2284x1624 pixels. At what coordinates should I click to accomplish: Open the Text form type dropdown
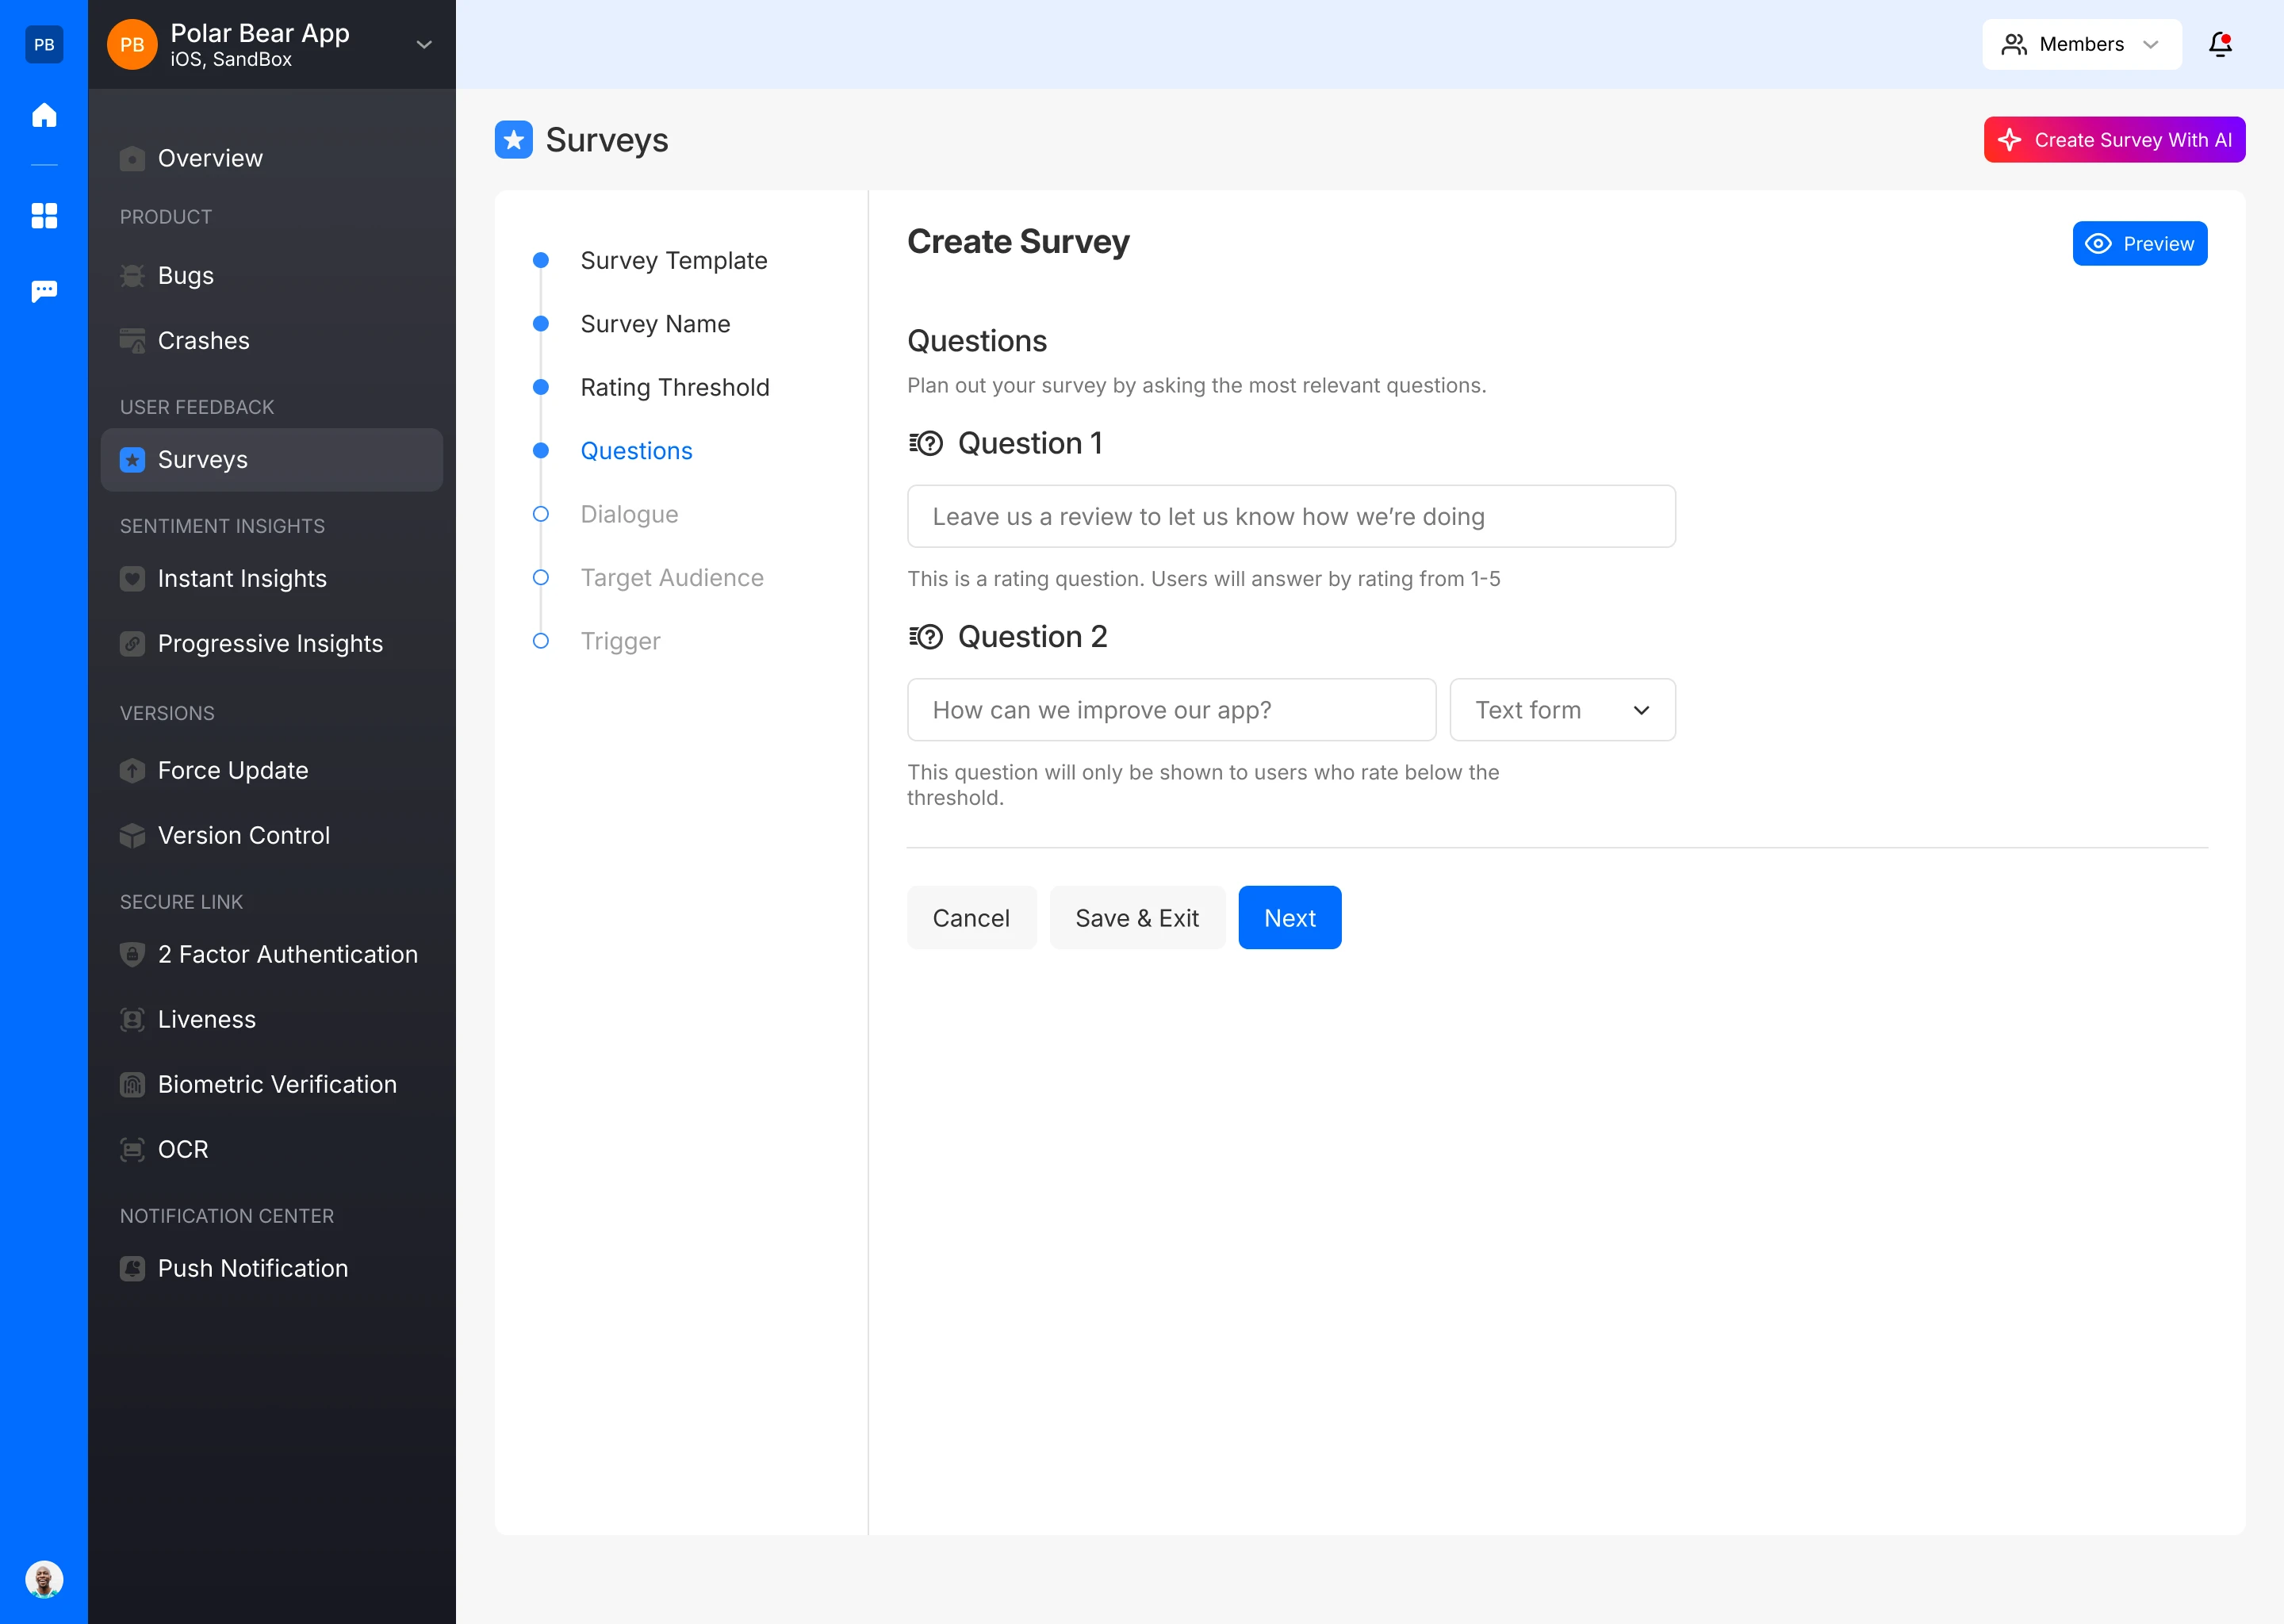(x=1562, y=710)
